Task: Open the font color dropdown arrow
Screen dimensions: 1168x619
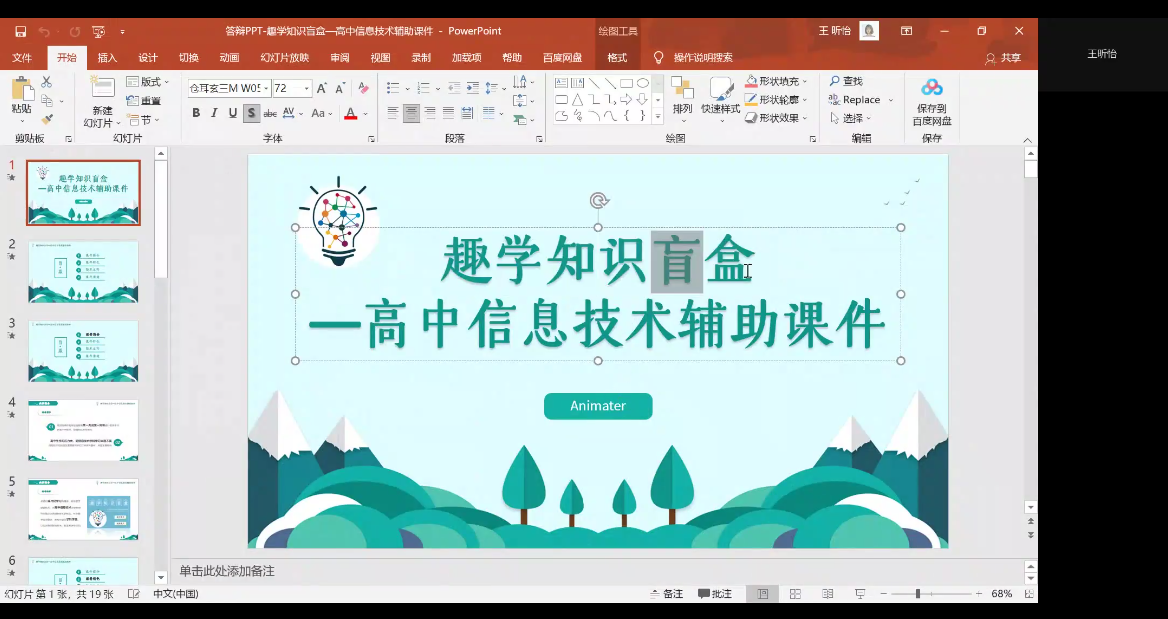Action: [x=366, y=113]
